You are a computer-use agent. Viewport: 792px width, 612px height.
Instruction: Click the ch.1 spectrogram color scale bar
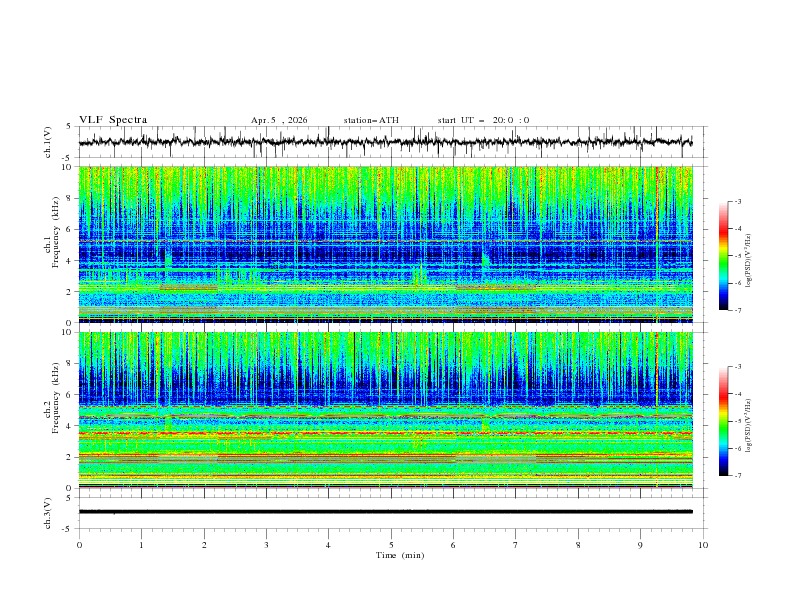pos(723,256)
